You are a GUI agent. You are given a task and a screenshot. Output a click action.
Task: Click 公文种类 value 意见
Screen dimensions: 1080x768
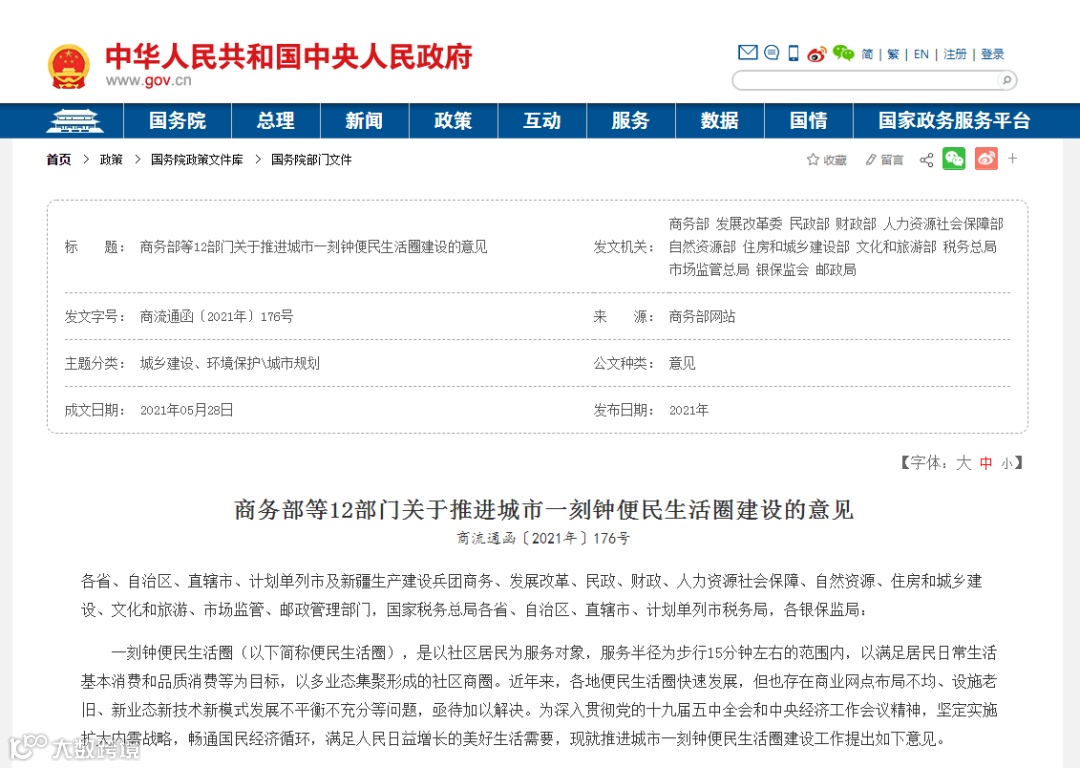point(682,364)
